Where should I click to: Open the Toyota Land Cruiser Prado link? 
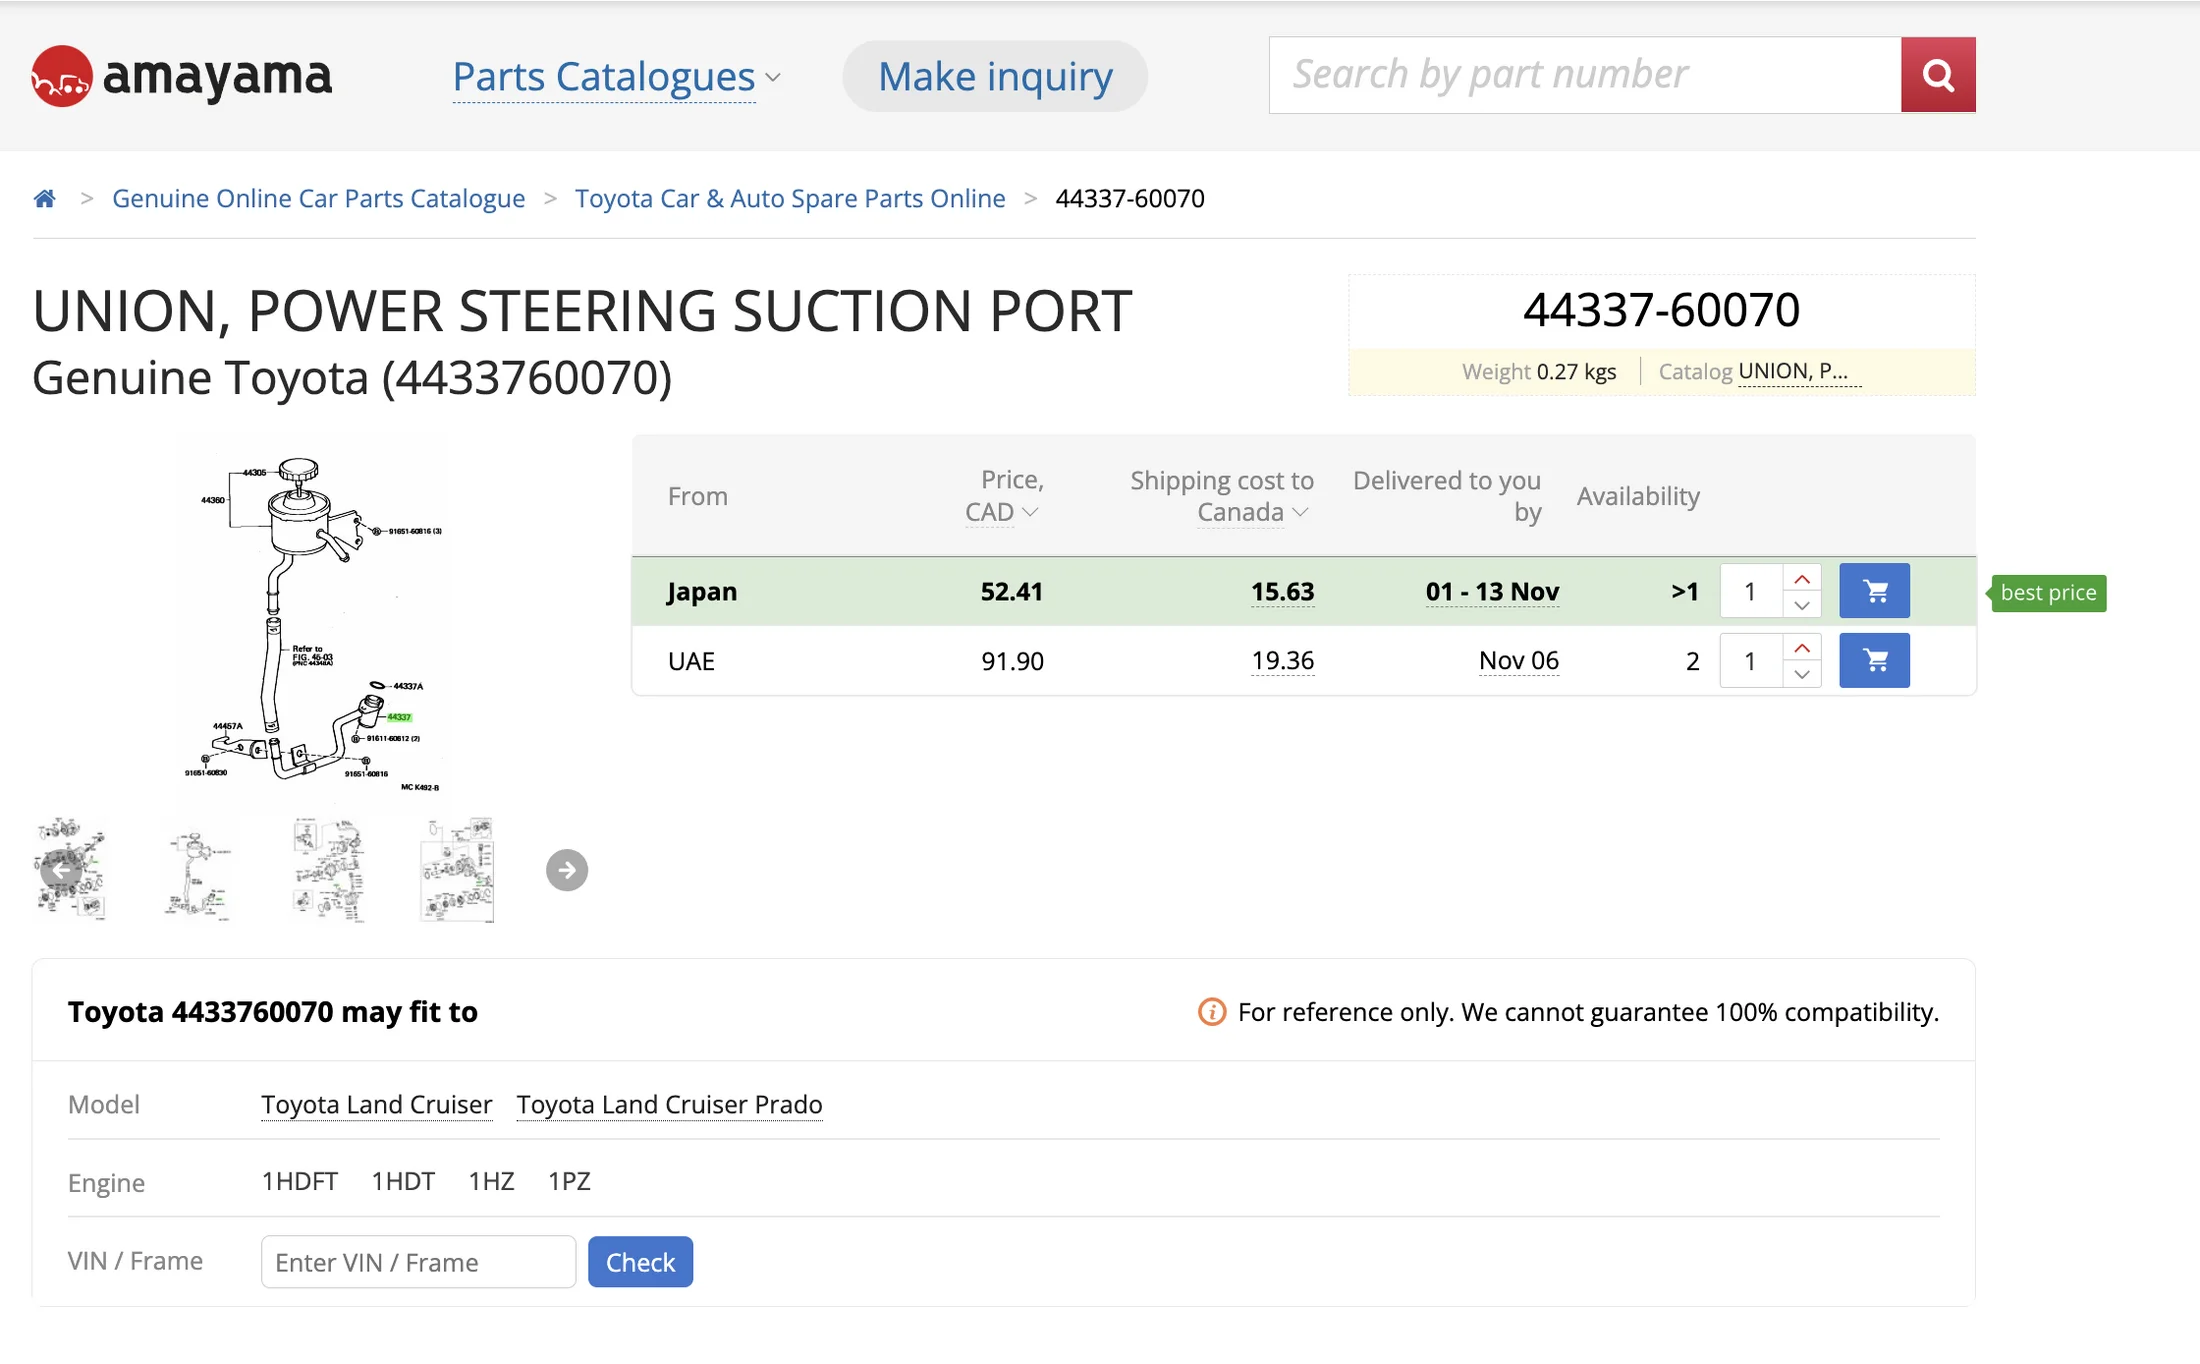(669, 1104)
